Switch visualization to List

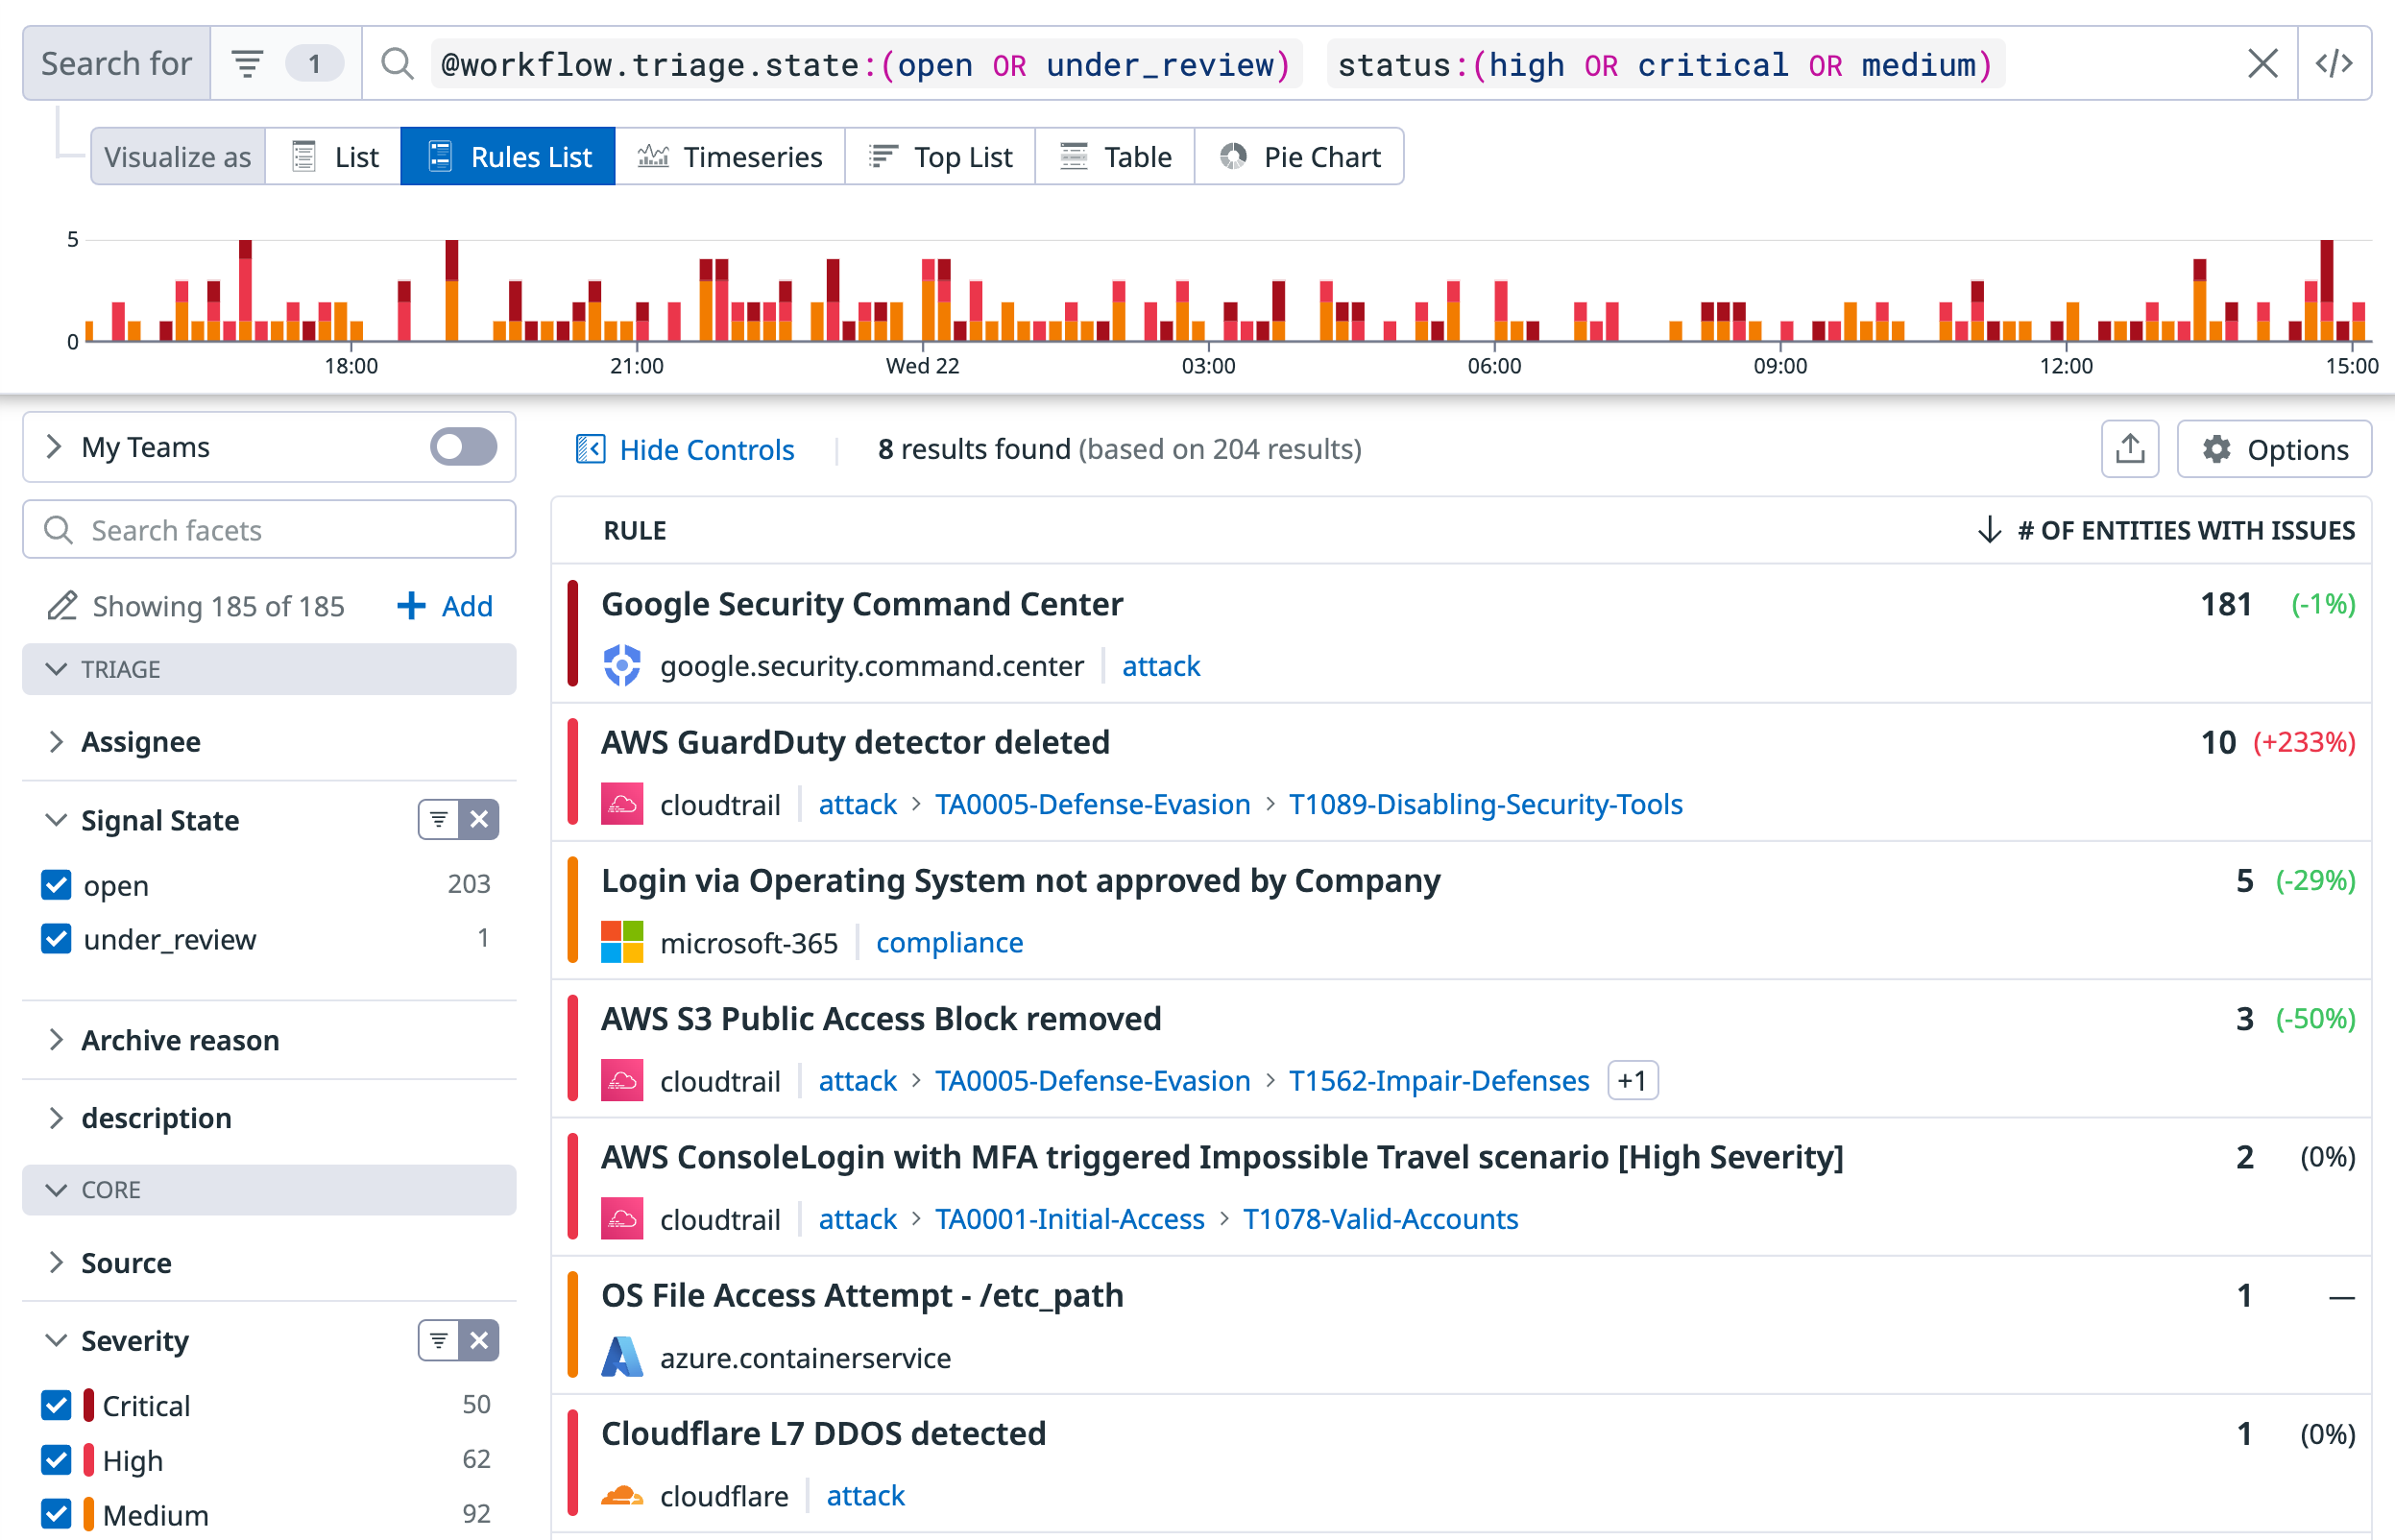333,156
